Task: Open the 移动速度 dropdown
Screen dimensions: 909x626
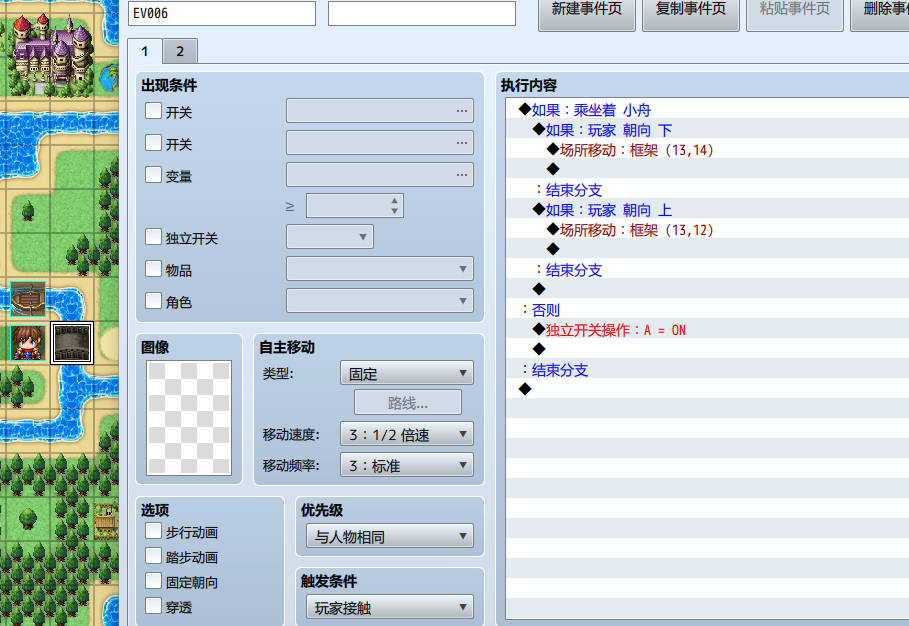Action: click(x=407, y=434)
